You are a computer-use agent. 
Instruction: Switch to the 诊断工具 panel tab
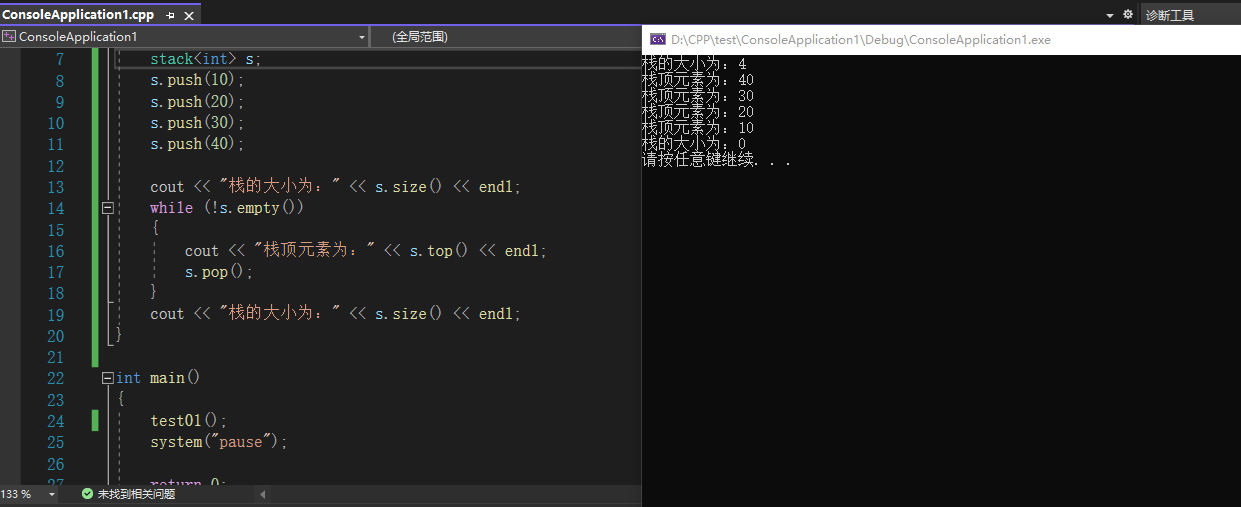click(1170, 15)
